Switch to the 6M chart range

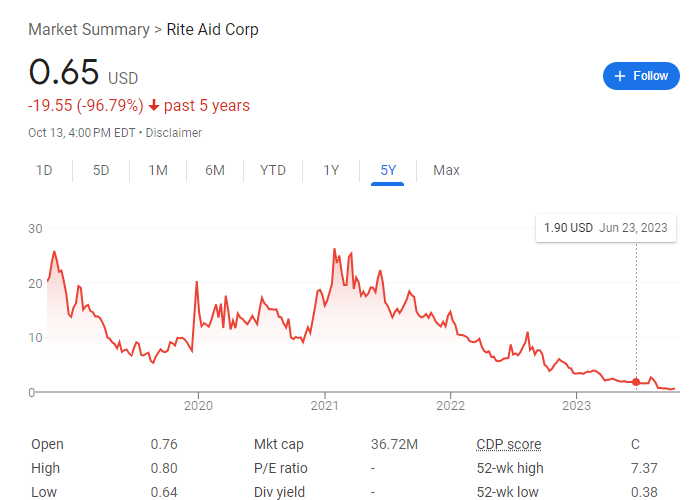pos(215,170)
